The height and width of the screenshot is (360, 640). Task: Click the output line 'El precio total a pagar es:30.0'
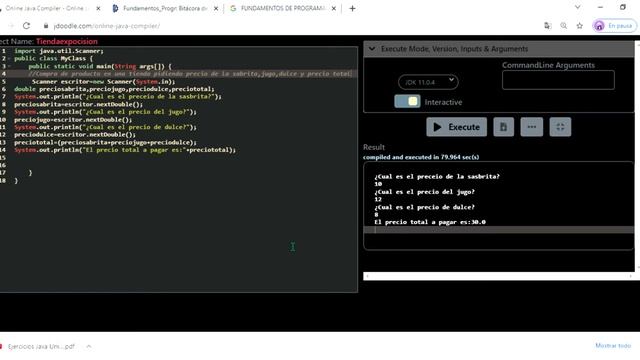coord(430,222)
